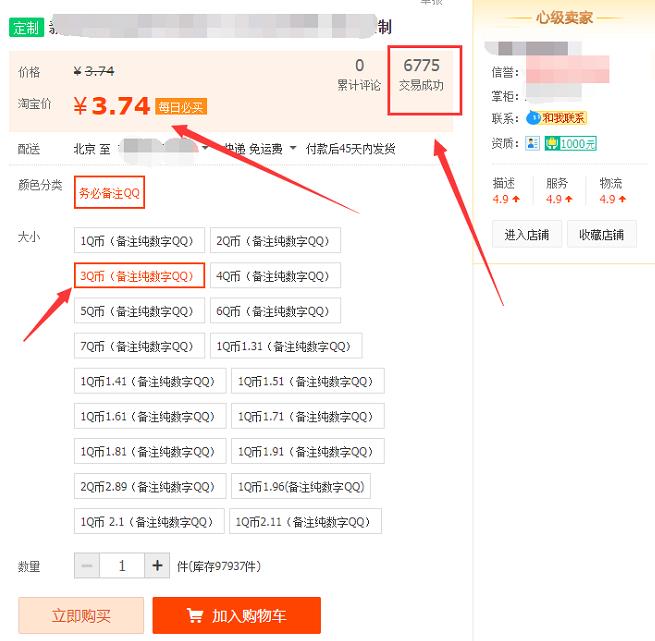Click the 收藏店铺 button
The height and width of the screenshot is (641, 655).
(x=602, y=234)
